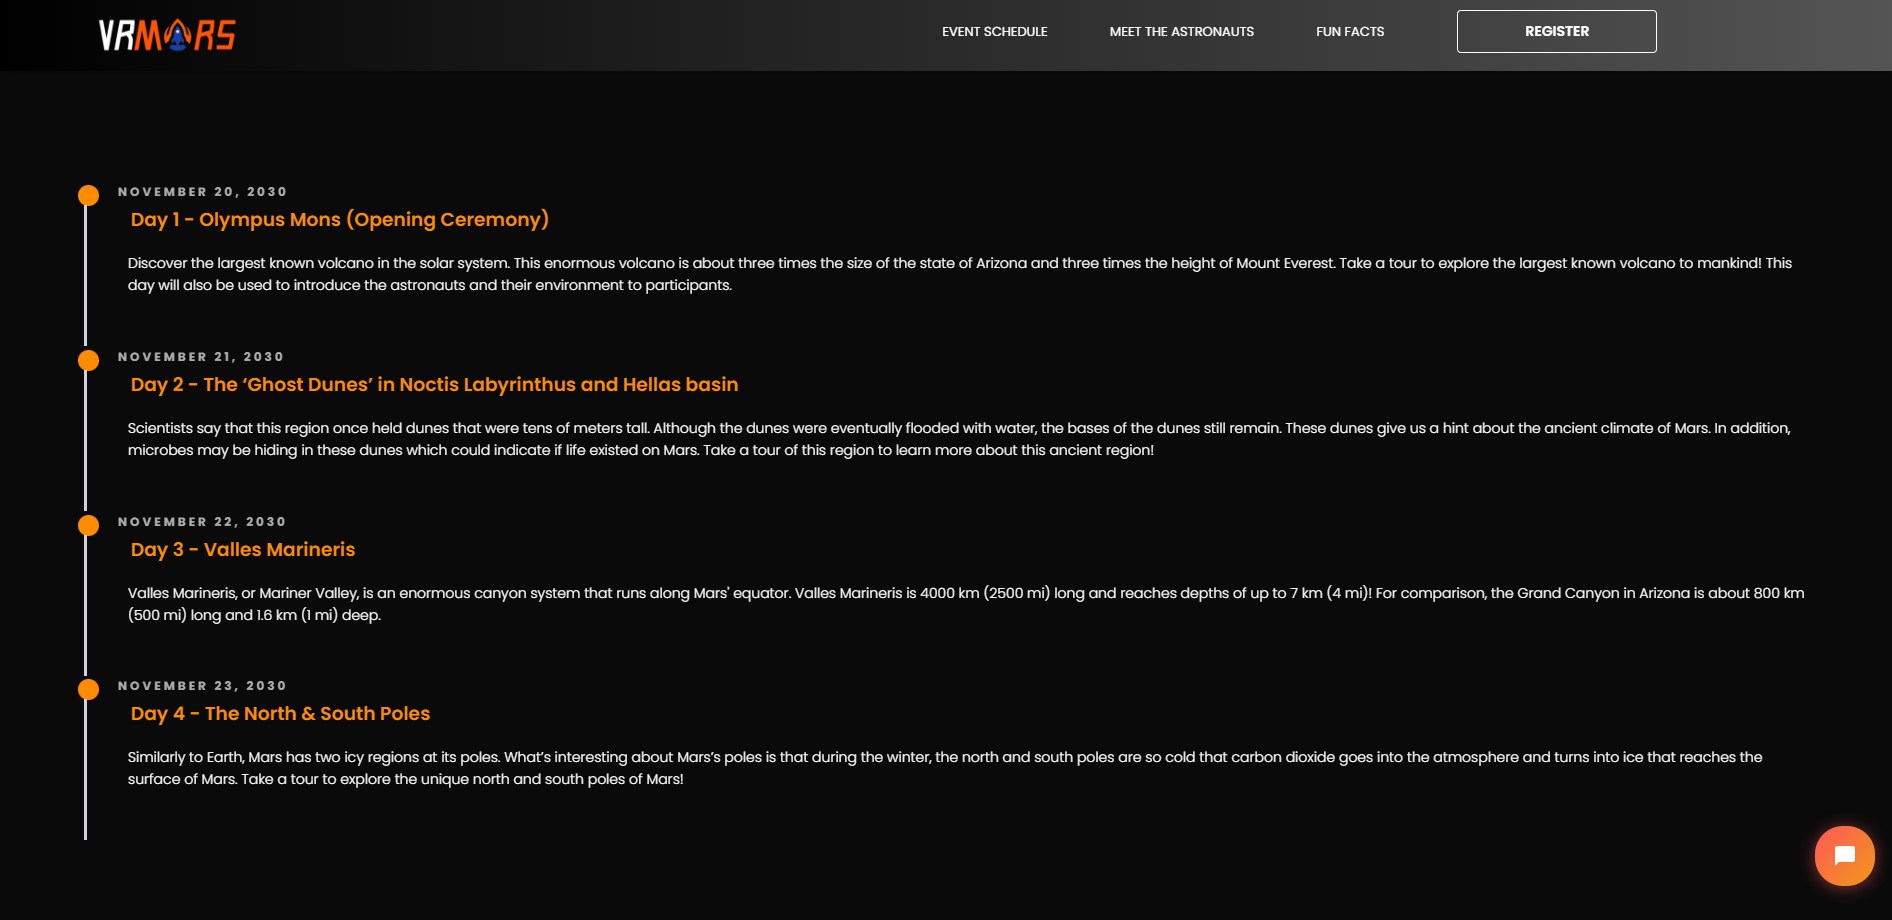Click the Register button
The image size is (1892, 920).
[x=1556, y=31]
